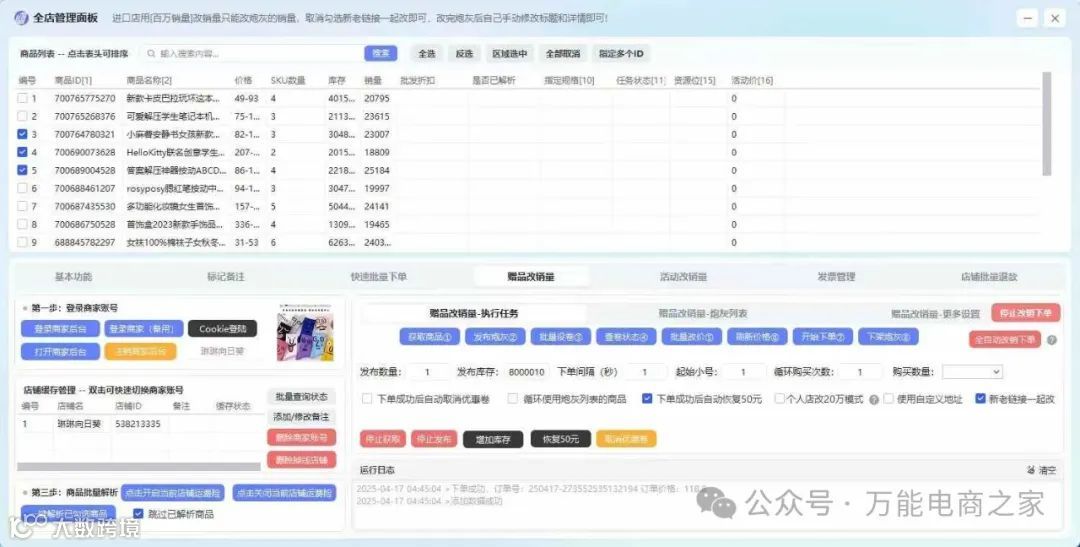Click 查看状态④ button

[626, 337]
